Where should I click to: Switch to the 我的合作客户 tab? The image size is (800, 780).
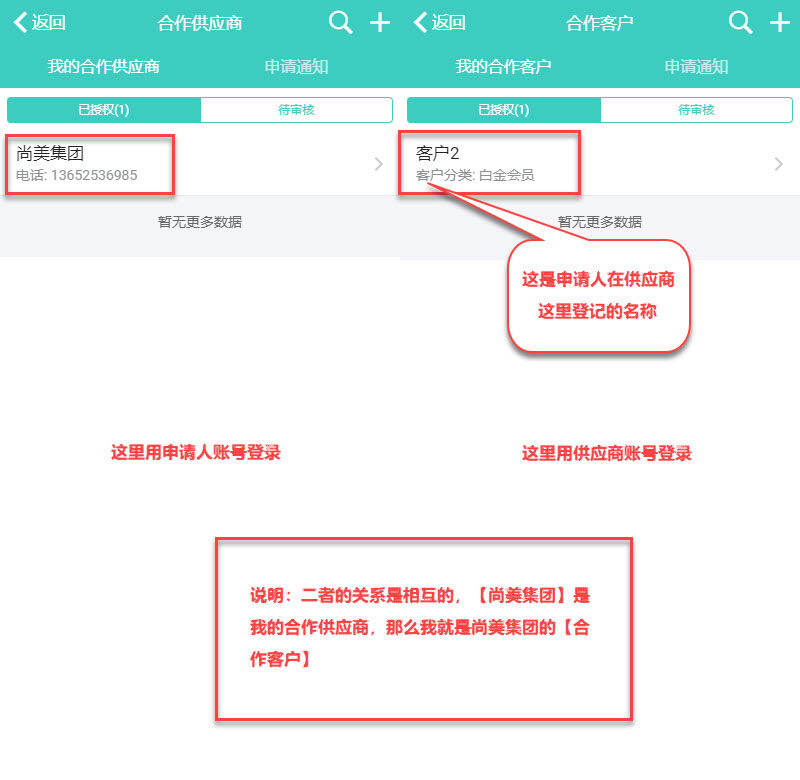point(503,67)
